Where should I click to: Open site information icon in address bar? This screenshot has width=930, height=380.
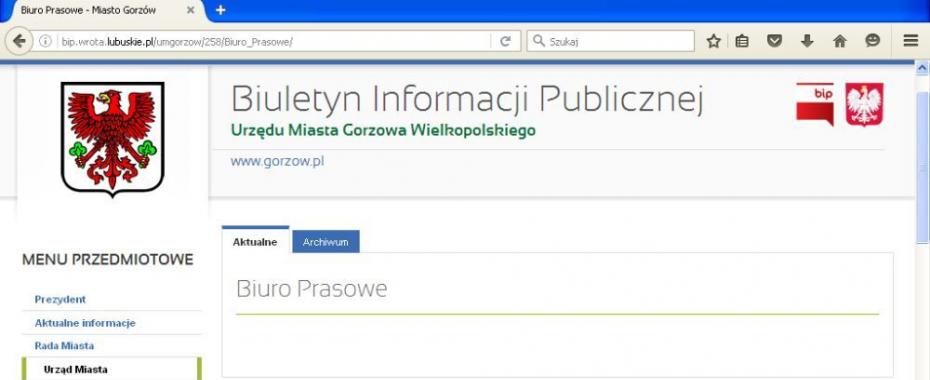pos(45,41)
